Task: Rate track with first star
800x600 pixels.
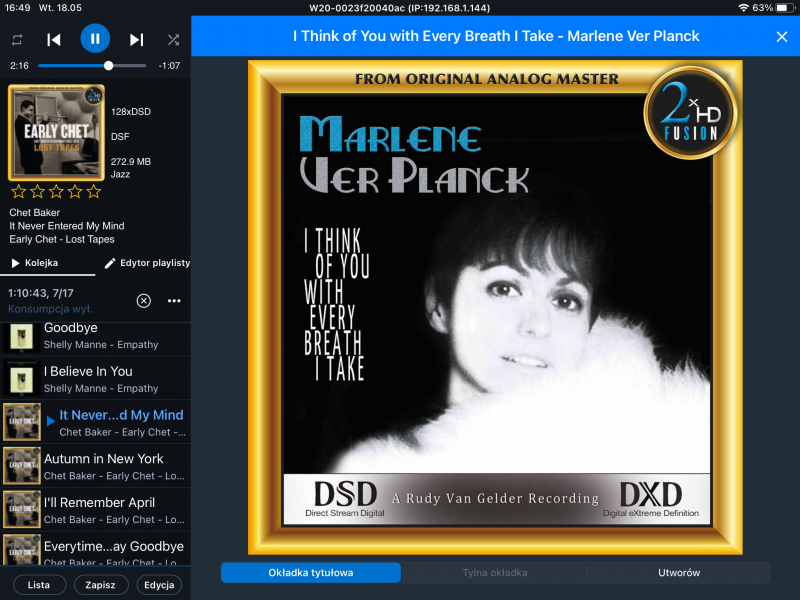Action: (x=19, y=192)
